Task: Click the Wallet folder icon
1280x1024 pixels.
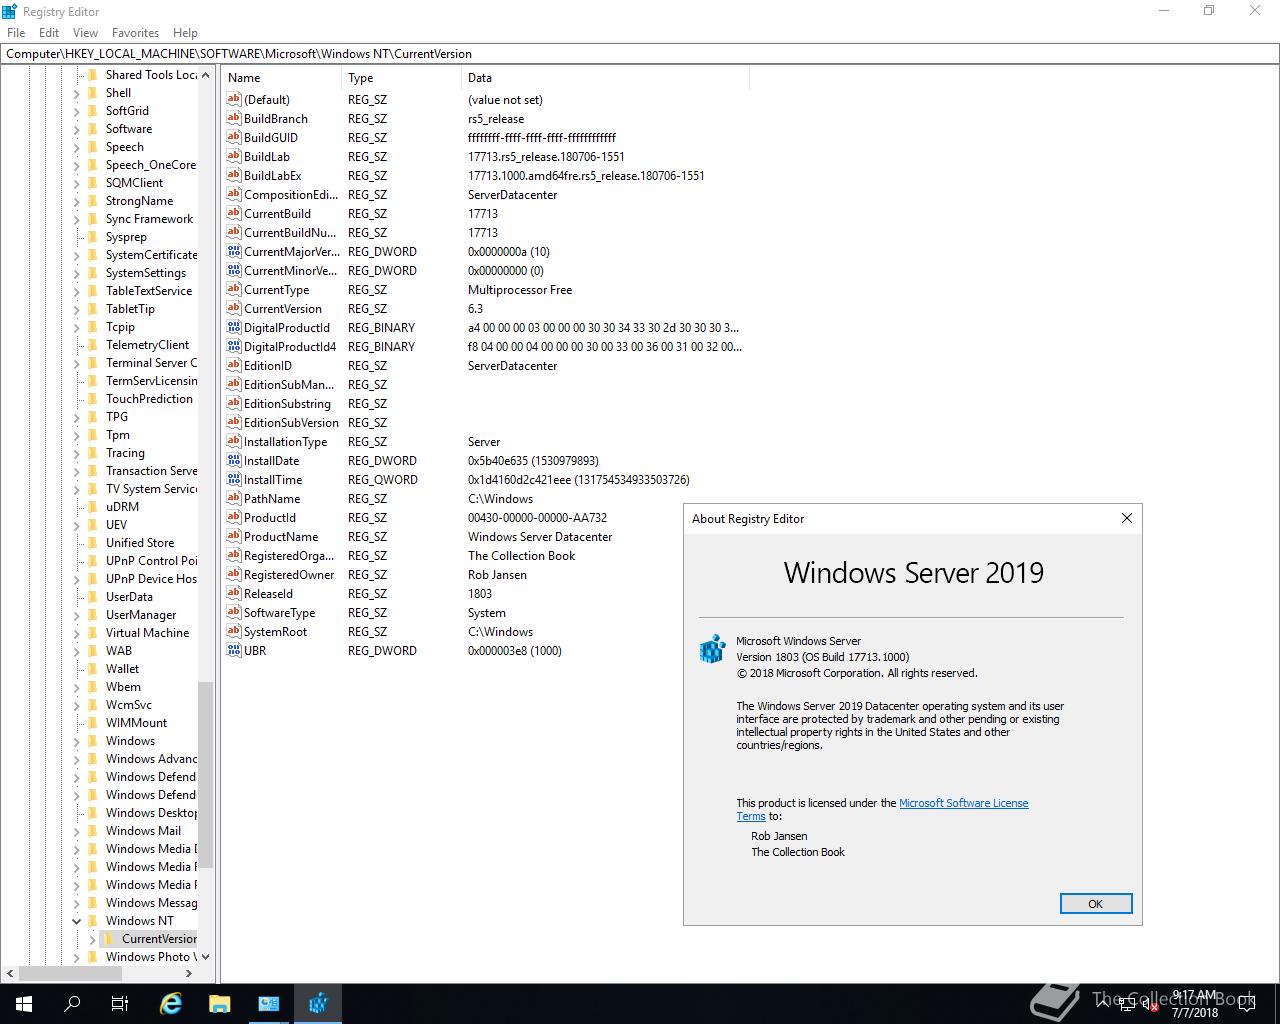Action: point(94,668)
